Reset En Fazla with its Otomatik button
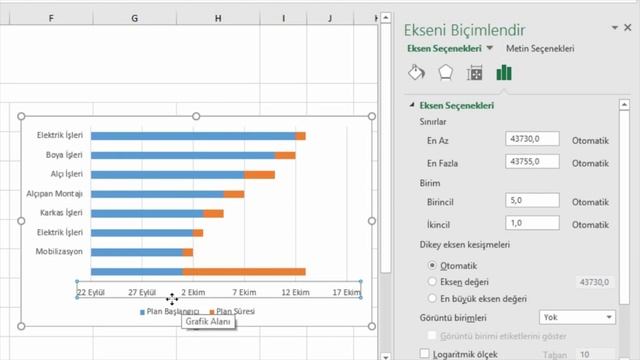The width and height of the screenshot is (640, 360). (590, 163)
